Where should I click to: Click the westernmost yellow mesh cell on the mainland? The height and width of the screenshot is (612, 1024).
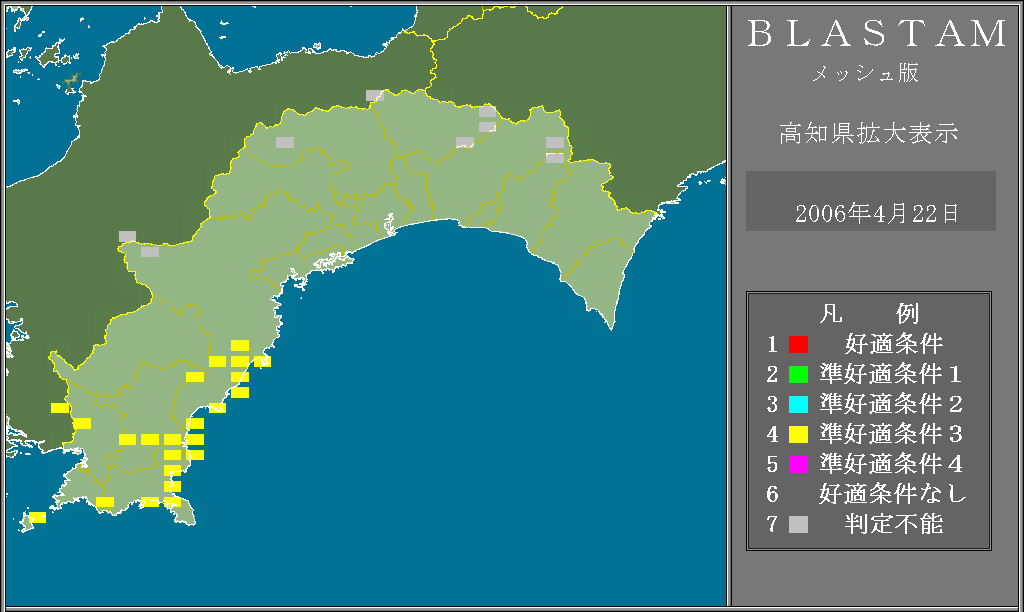[x=60, y=408]
